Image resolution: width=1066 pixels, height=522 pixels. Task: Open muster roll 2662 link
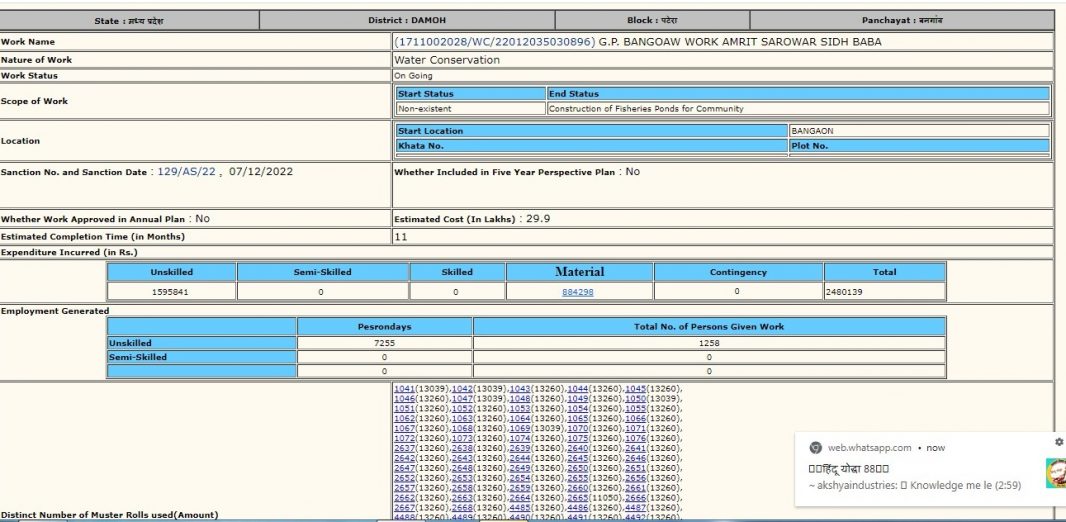tap(404, 498)
